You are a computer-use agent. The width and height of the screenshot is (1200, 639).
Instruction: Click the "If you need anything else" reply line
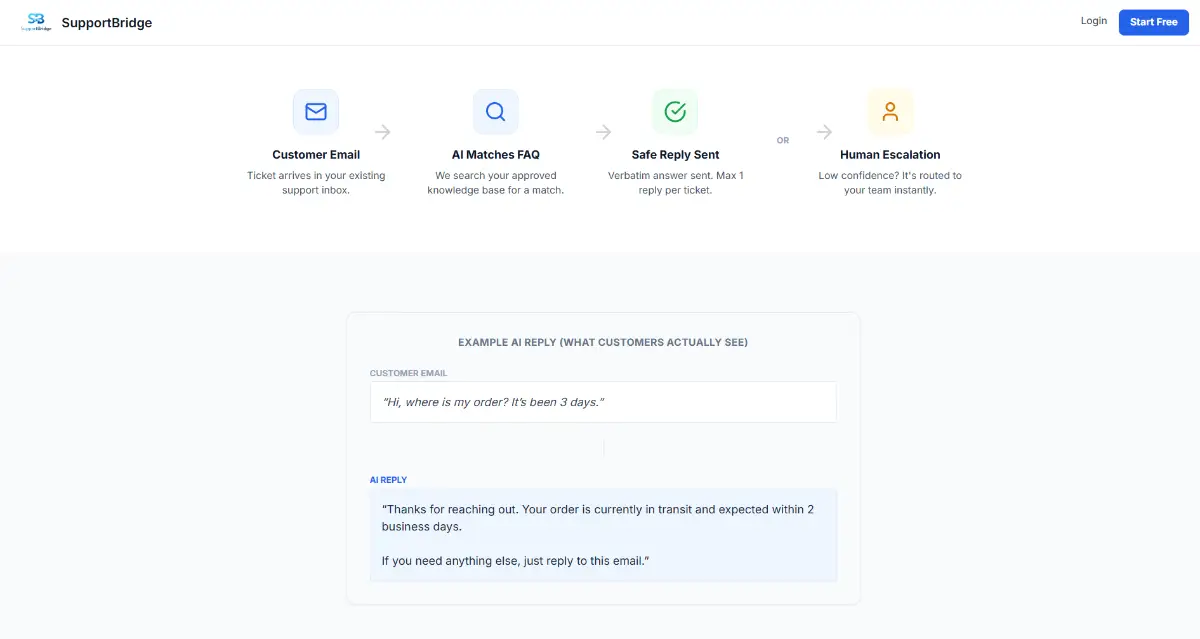[x=516, y=561]
